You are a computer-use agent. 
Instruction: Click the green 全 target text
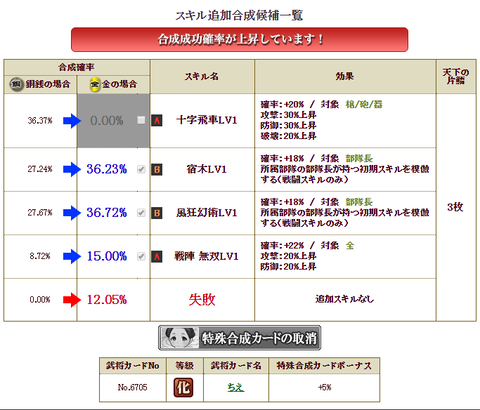coord(350,246)
